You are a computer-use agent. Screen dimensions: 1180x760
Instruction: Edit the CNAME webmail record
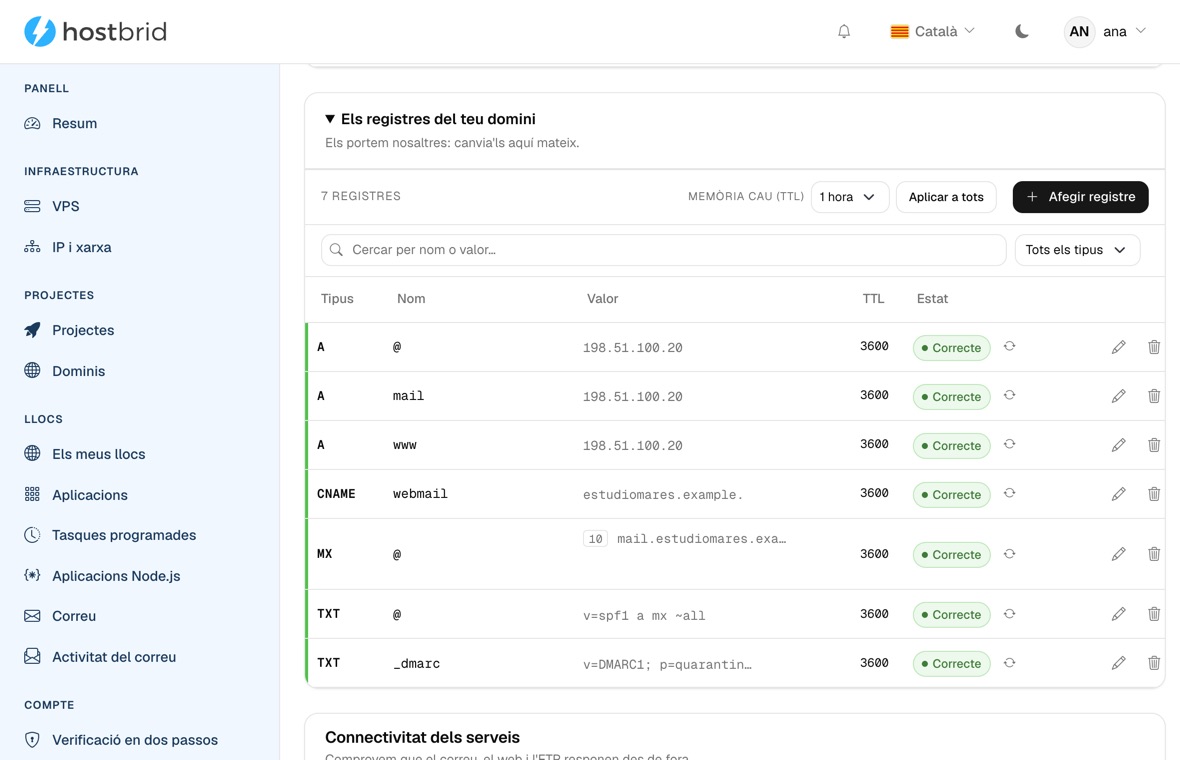coord(1118,494)
